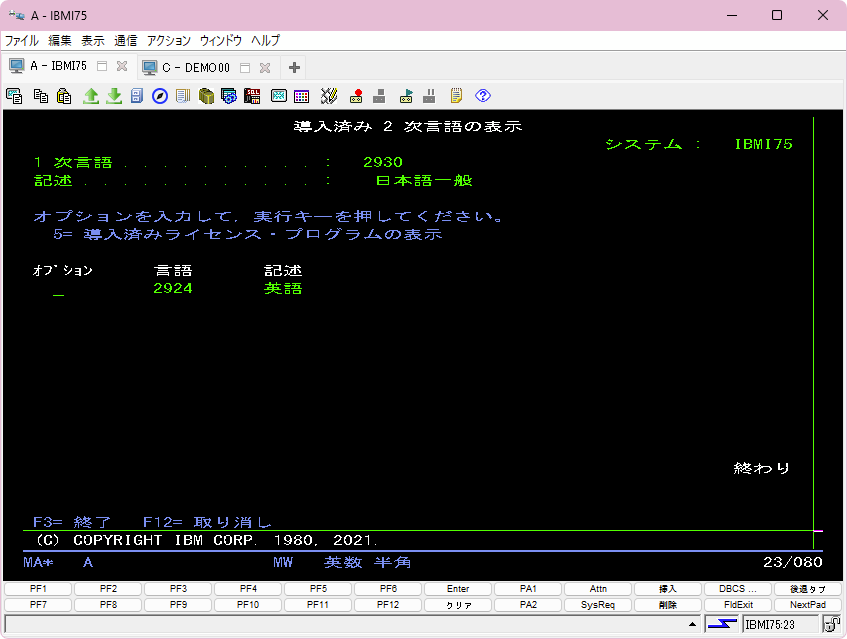Click the 挿入 keypad button
The width and height of the screenshot is (847, 639).
[668, 589]
